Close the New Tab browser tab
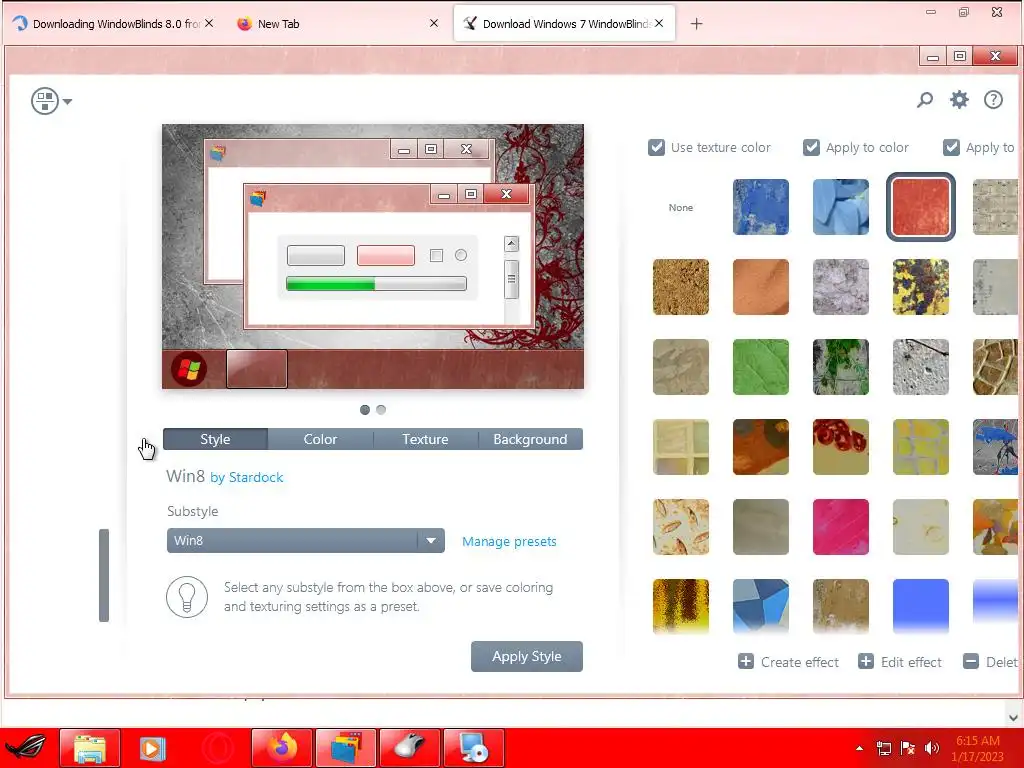Viewport: 1024px width, 768px height. click(434, 24)
